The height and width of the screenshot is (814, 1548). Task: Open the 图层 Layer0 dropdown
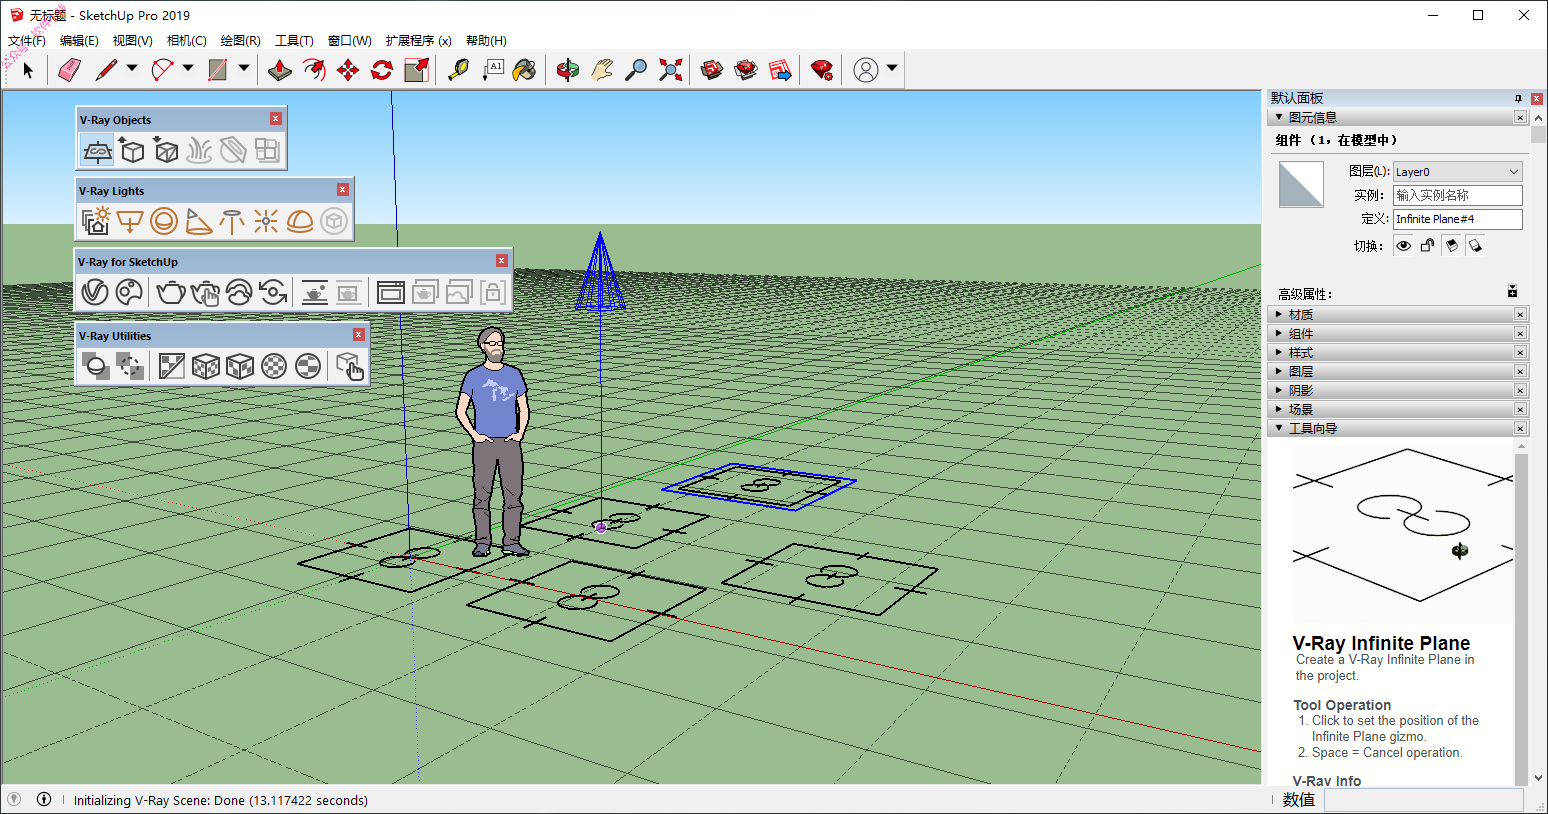point(1458,172)
